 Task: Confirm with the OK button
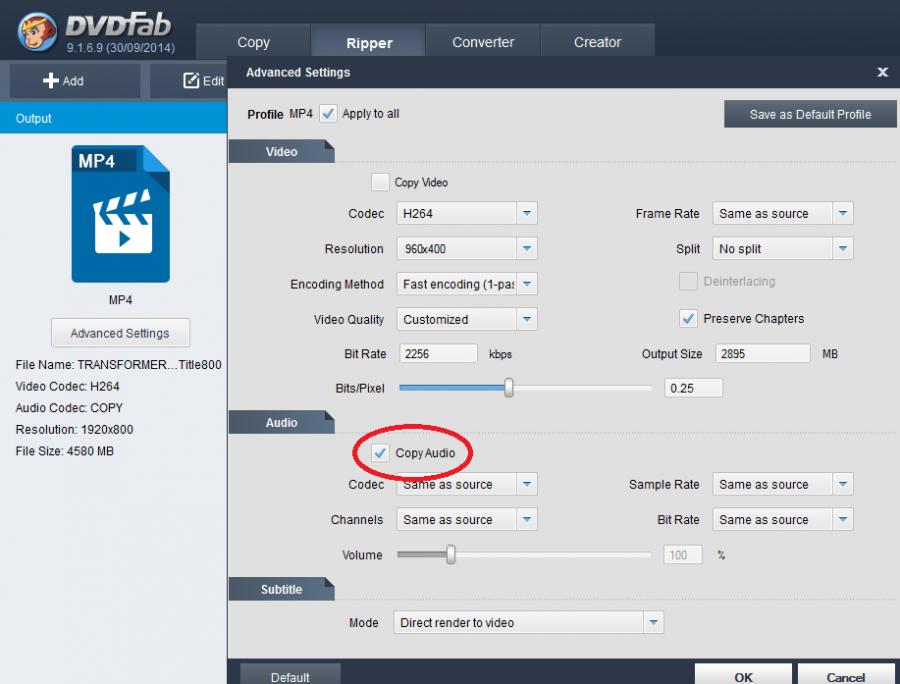(743, 675)
